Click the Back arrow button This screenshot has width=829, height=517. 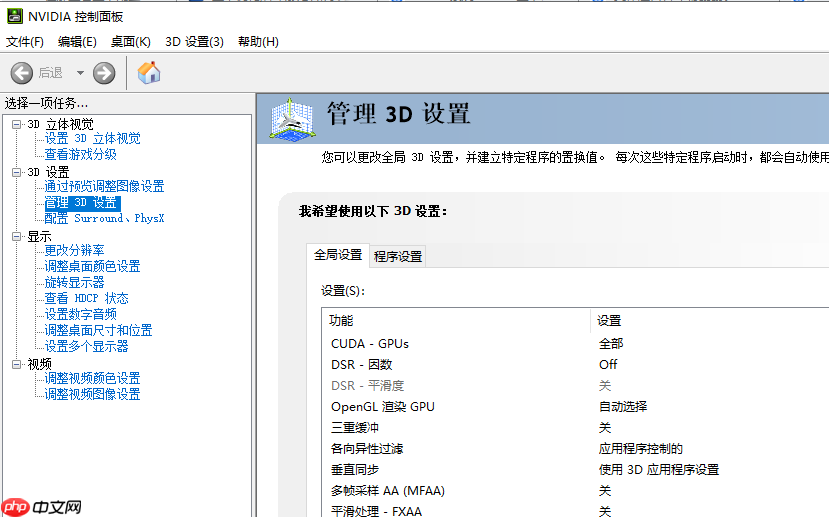[22, 73]
